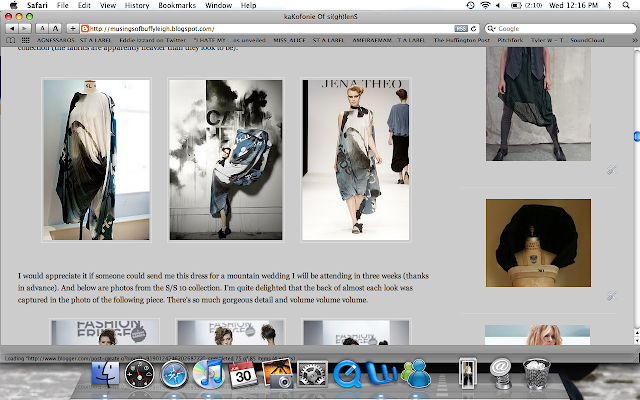Click the RSS badge in address bar
The height and width of the screenshot is (400, 640).
pos(461,29)
